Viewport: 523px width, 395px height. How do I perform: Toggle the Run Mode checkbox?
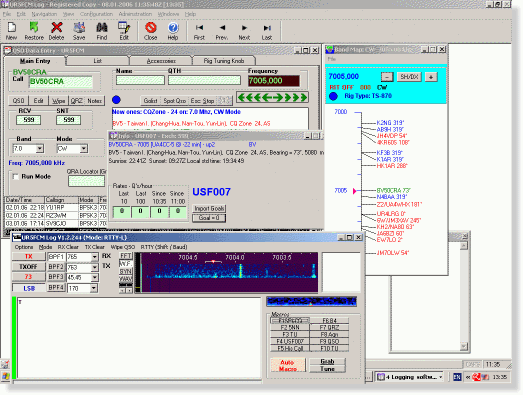point(15,176)
